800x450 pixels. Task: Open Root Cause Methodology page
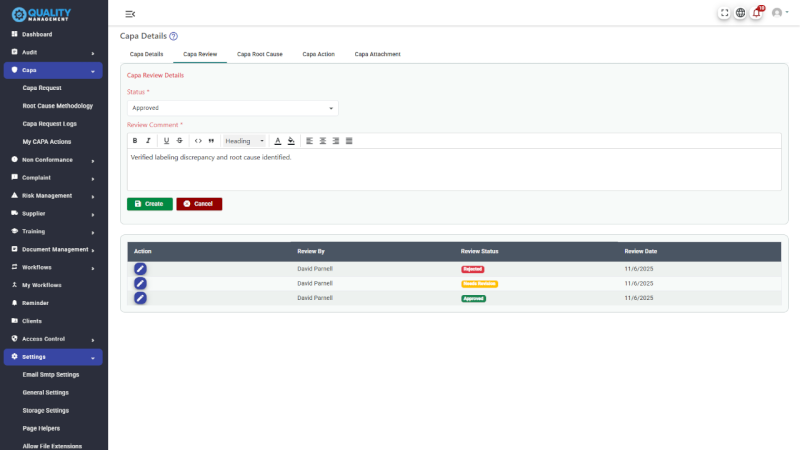pos(58,106)
